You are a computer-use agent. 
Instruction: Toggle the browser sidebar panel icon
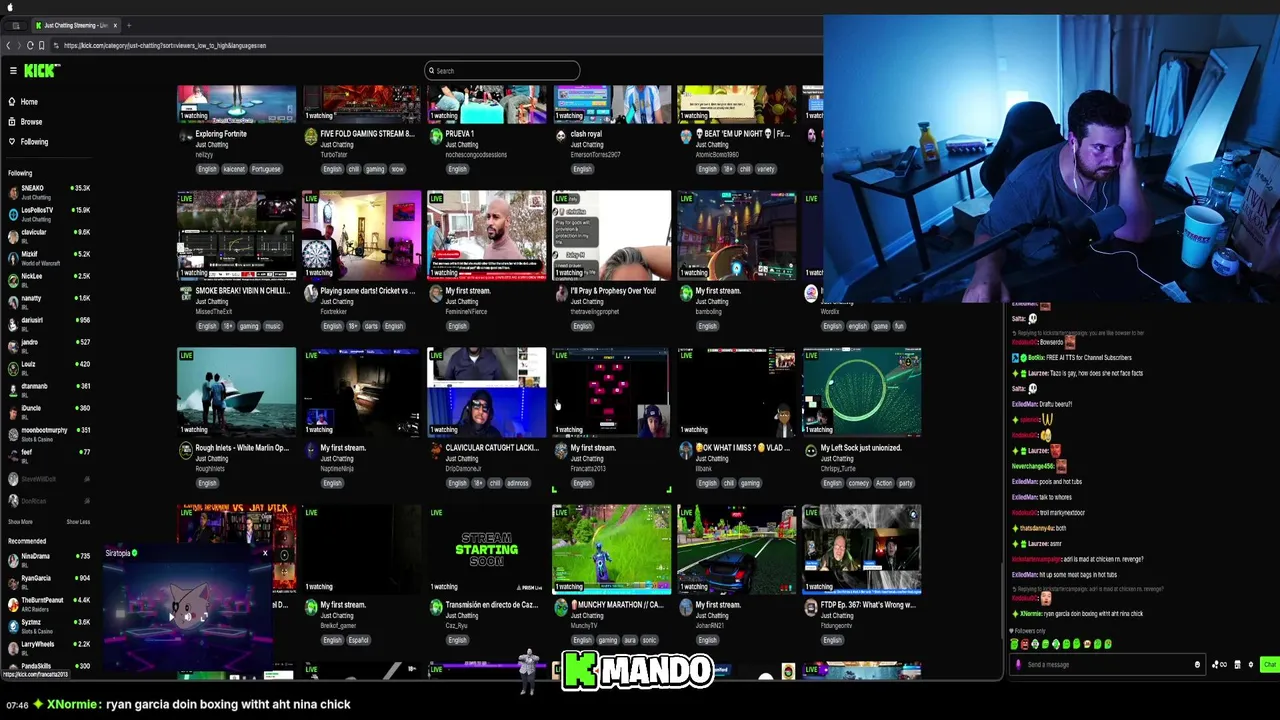tap(16, 25)
